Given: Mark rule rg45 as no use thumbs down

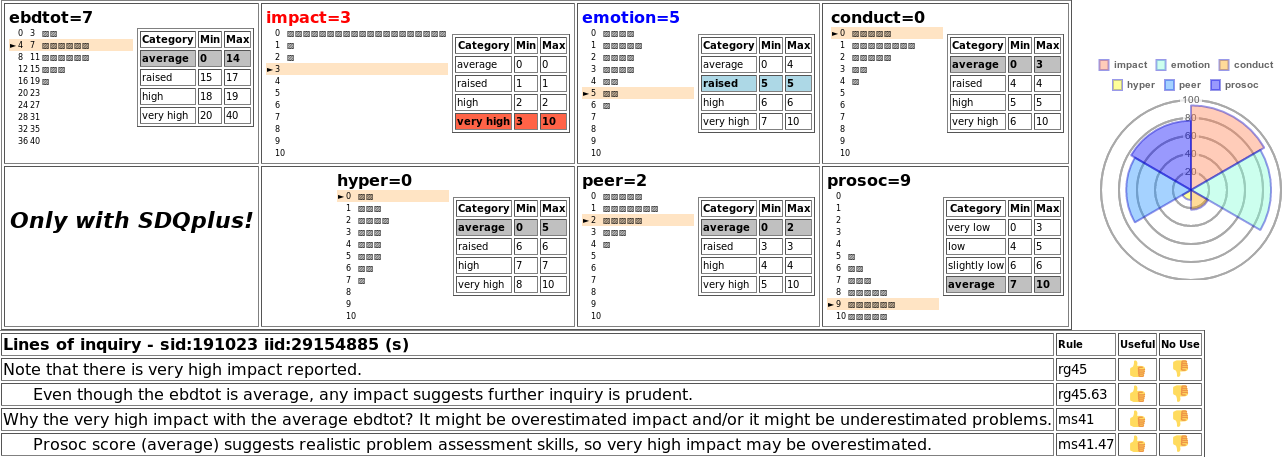Looking at the screenshot, I should pos(1180,369).
